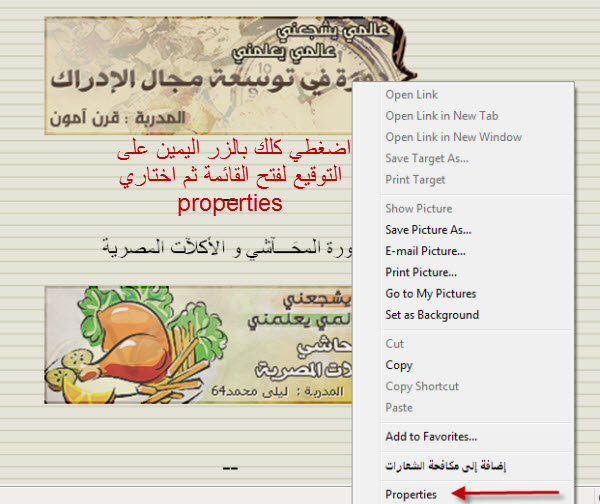
Task: Choose Copy Shortcut menu item
Action: pyautogui.click(x=422, y=386)
